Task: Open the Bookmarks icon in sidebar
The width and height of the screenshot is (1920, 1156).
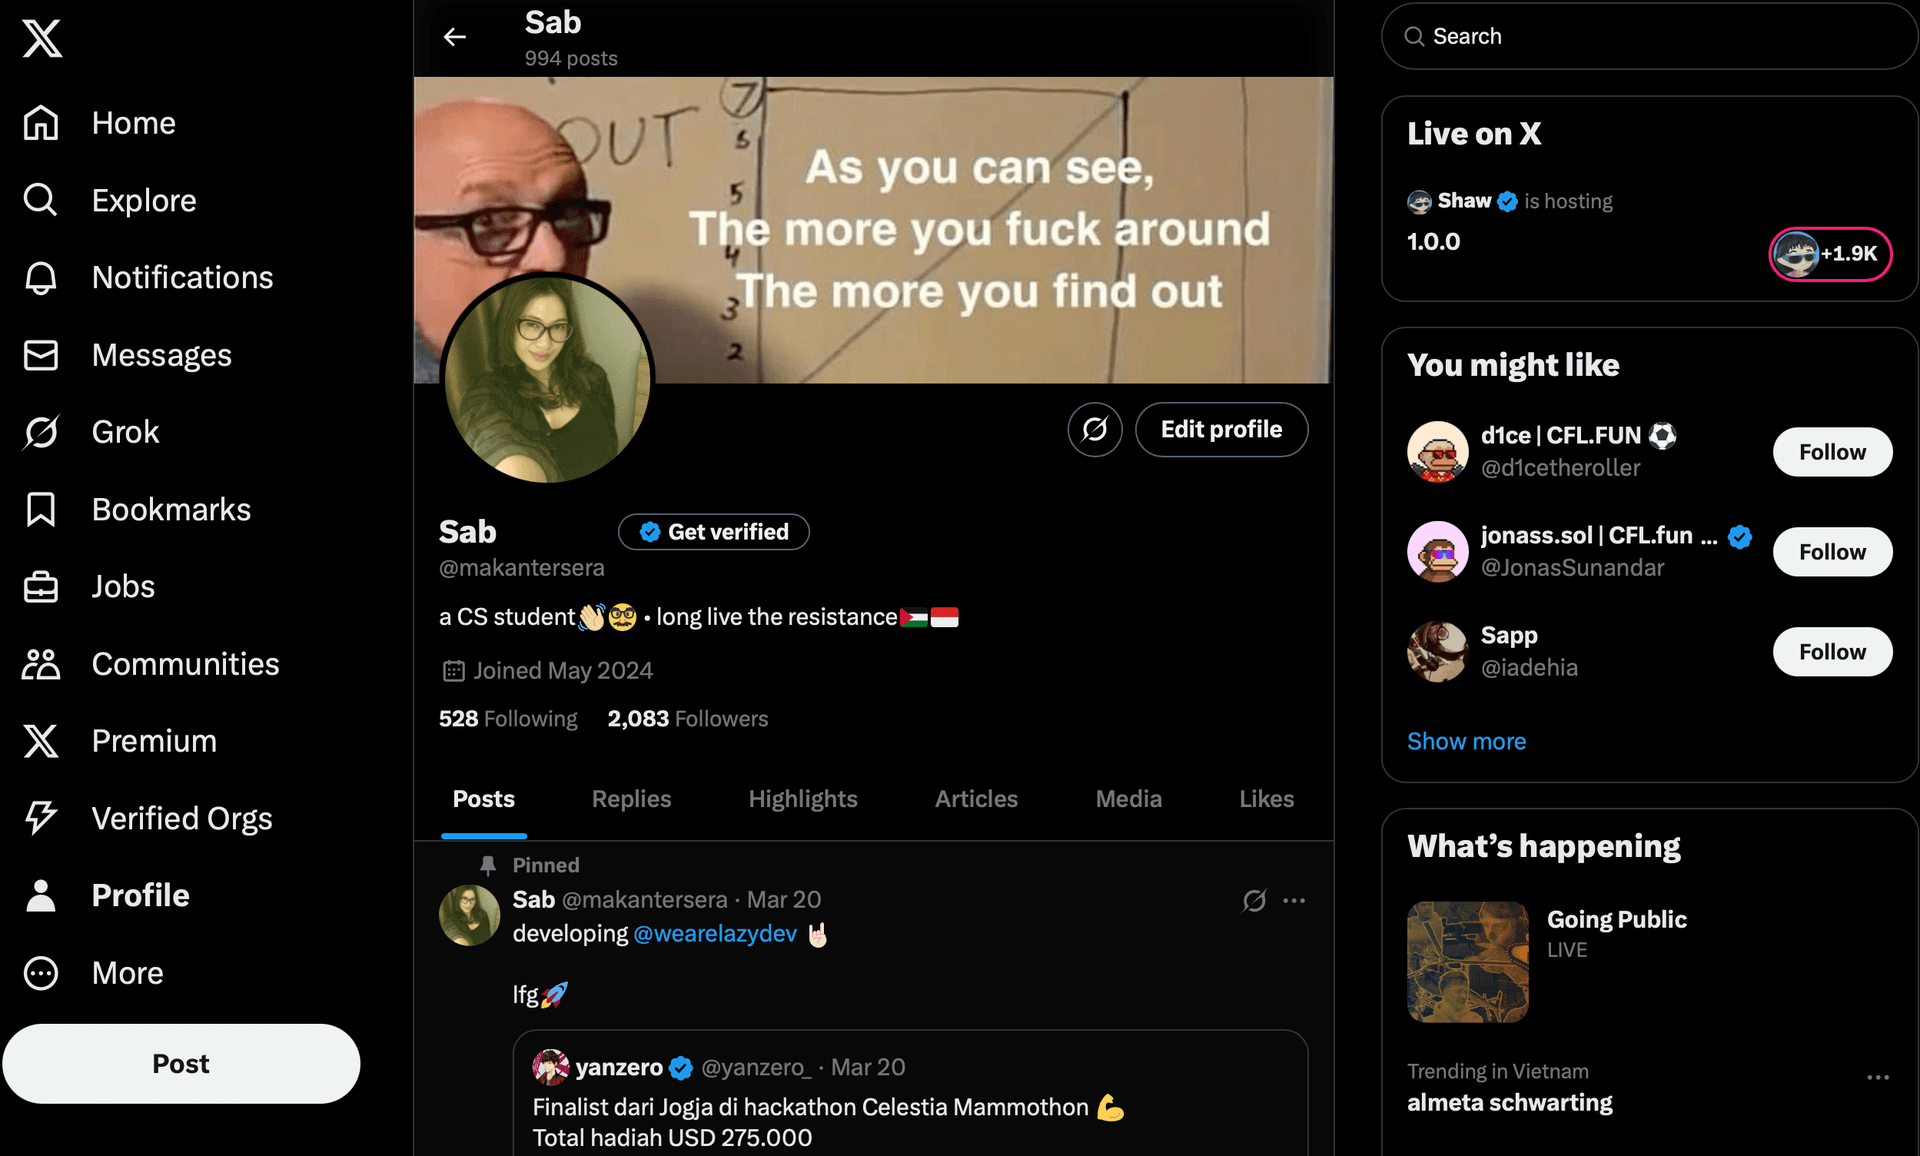Action: coord(41,509)
